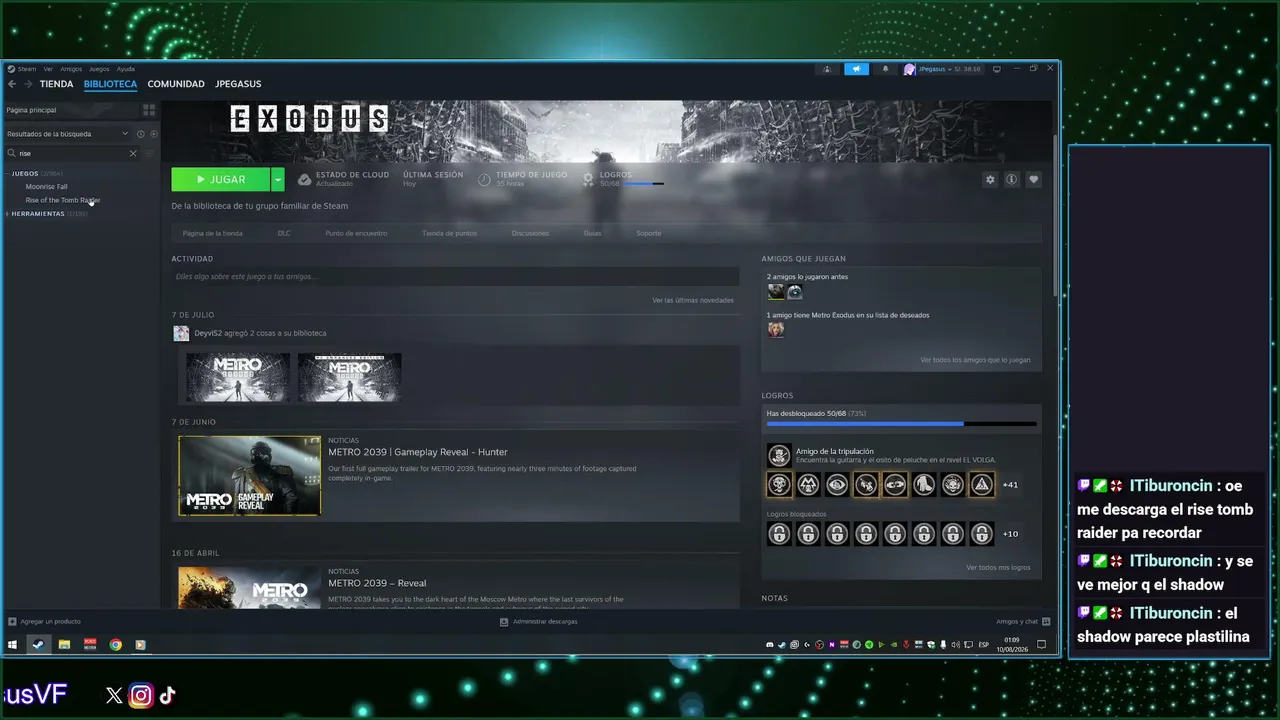Open the TIENDA tab
This screenshot has width=1280, height=720.
(57, 84)
